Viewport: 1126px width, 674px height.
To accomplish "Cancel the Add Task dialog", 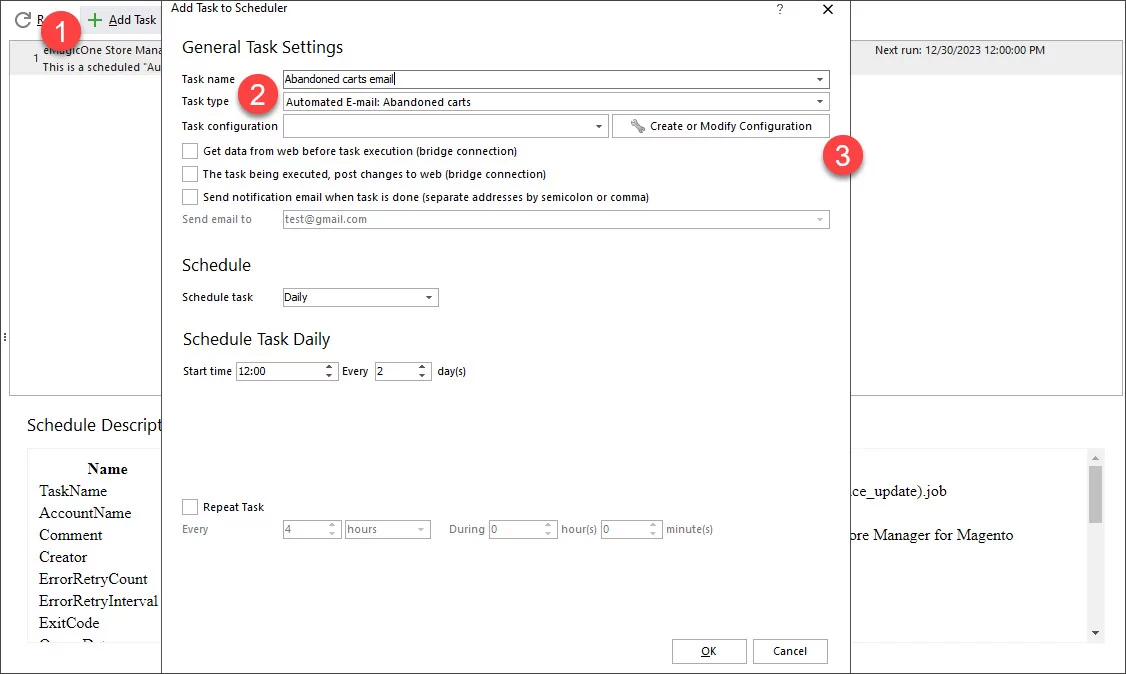I will coord(790,651).
